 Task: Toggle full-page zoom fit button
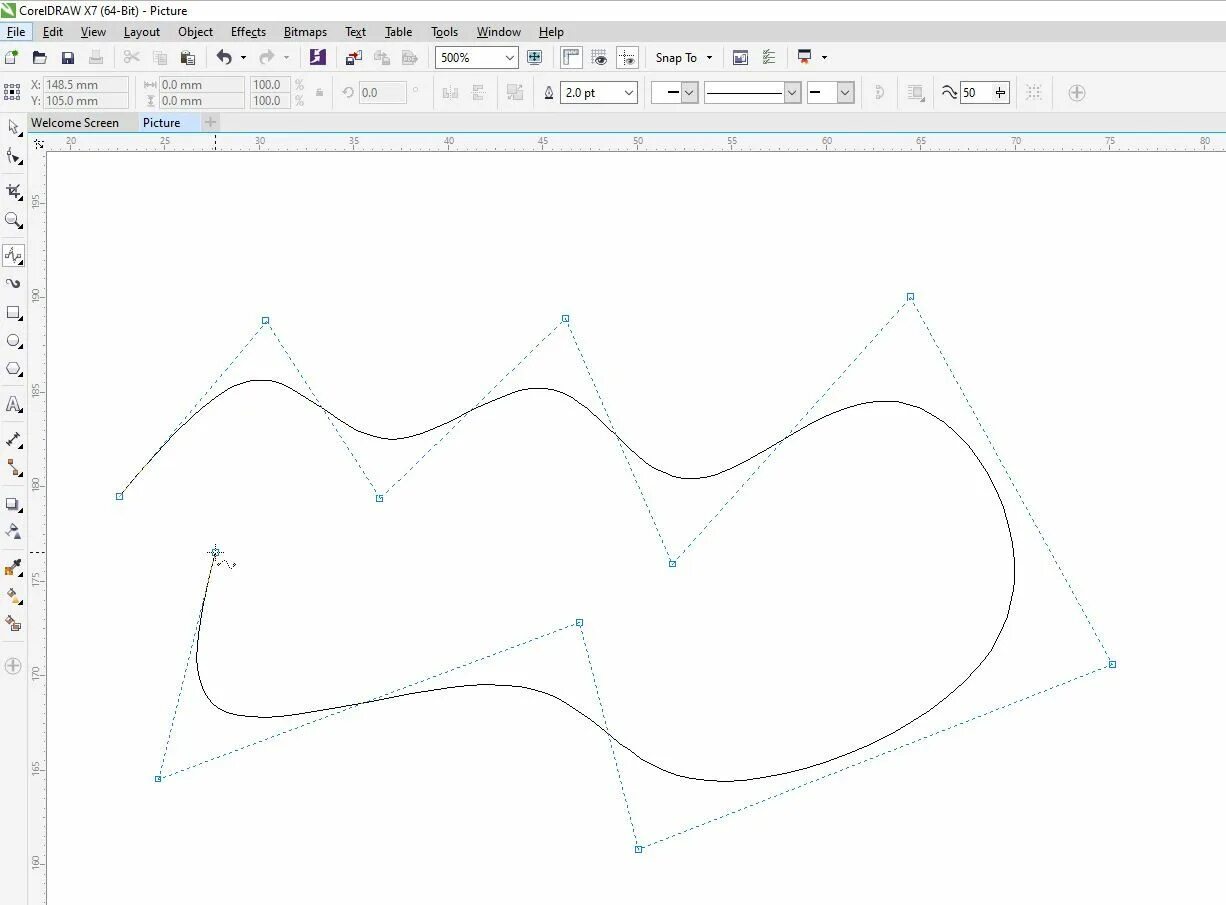tap(534, 58)
